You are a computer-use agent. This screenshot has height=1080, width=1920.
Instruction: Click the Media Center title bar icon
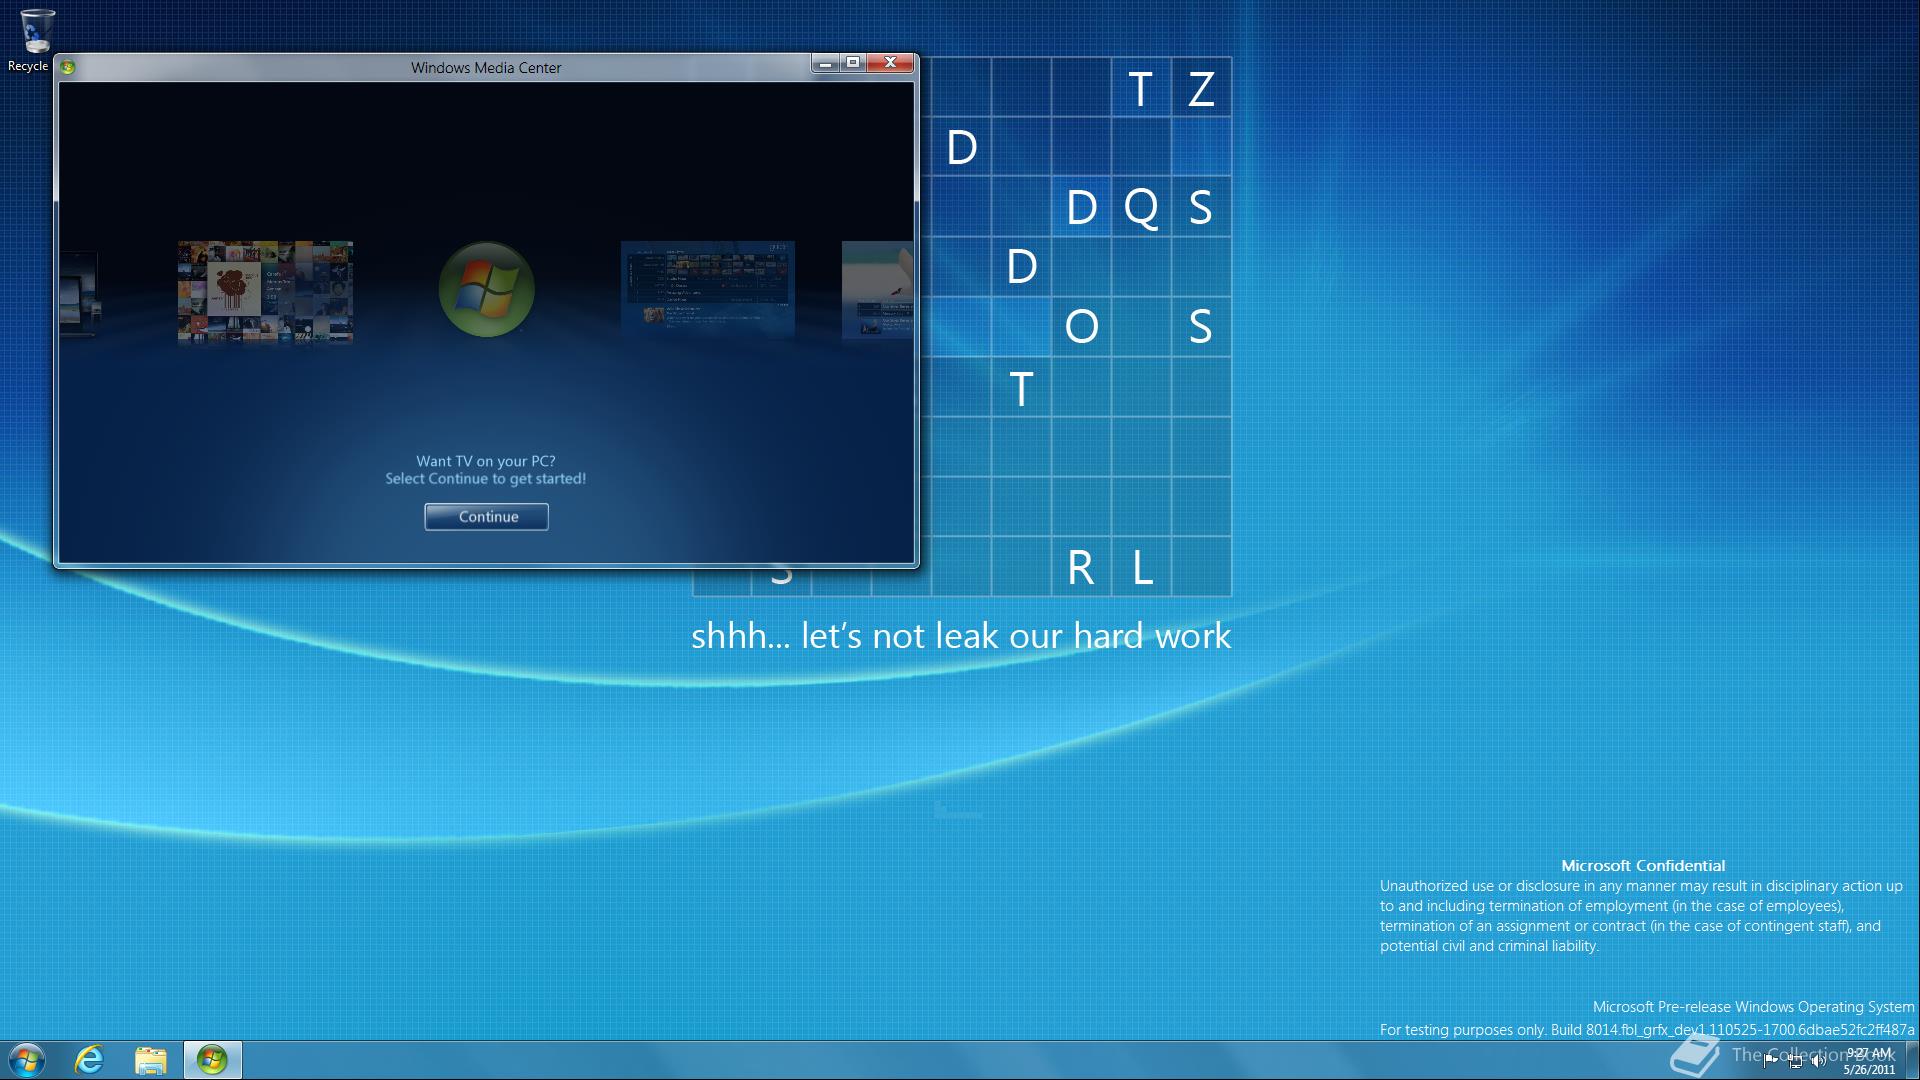click(67, 67)
